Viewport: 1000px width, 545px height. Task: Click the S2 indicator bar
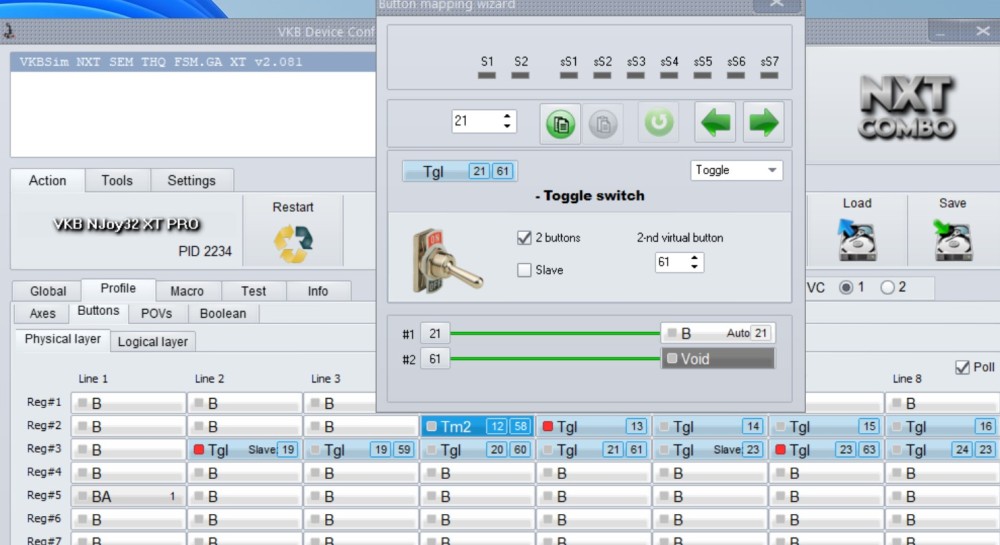520,75
